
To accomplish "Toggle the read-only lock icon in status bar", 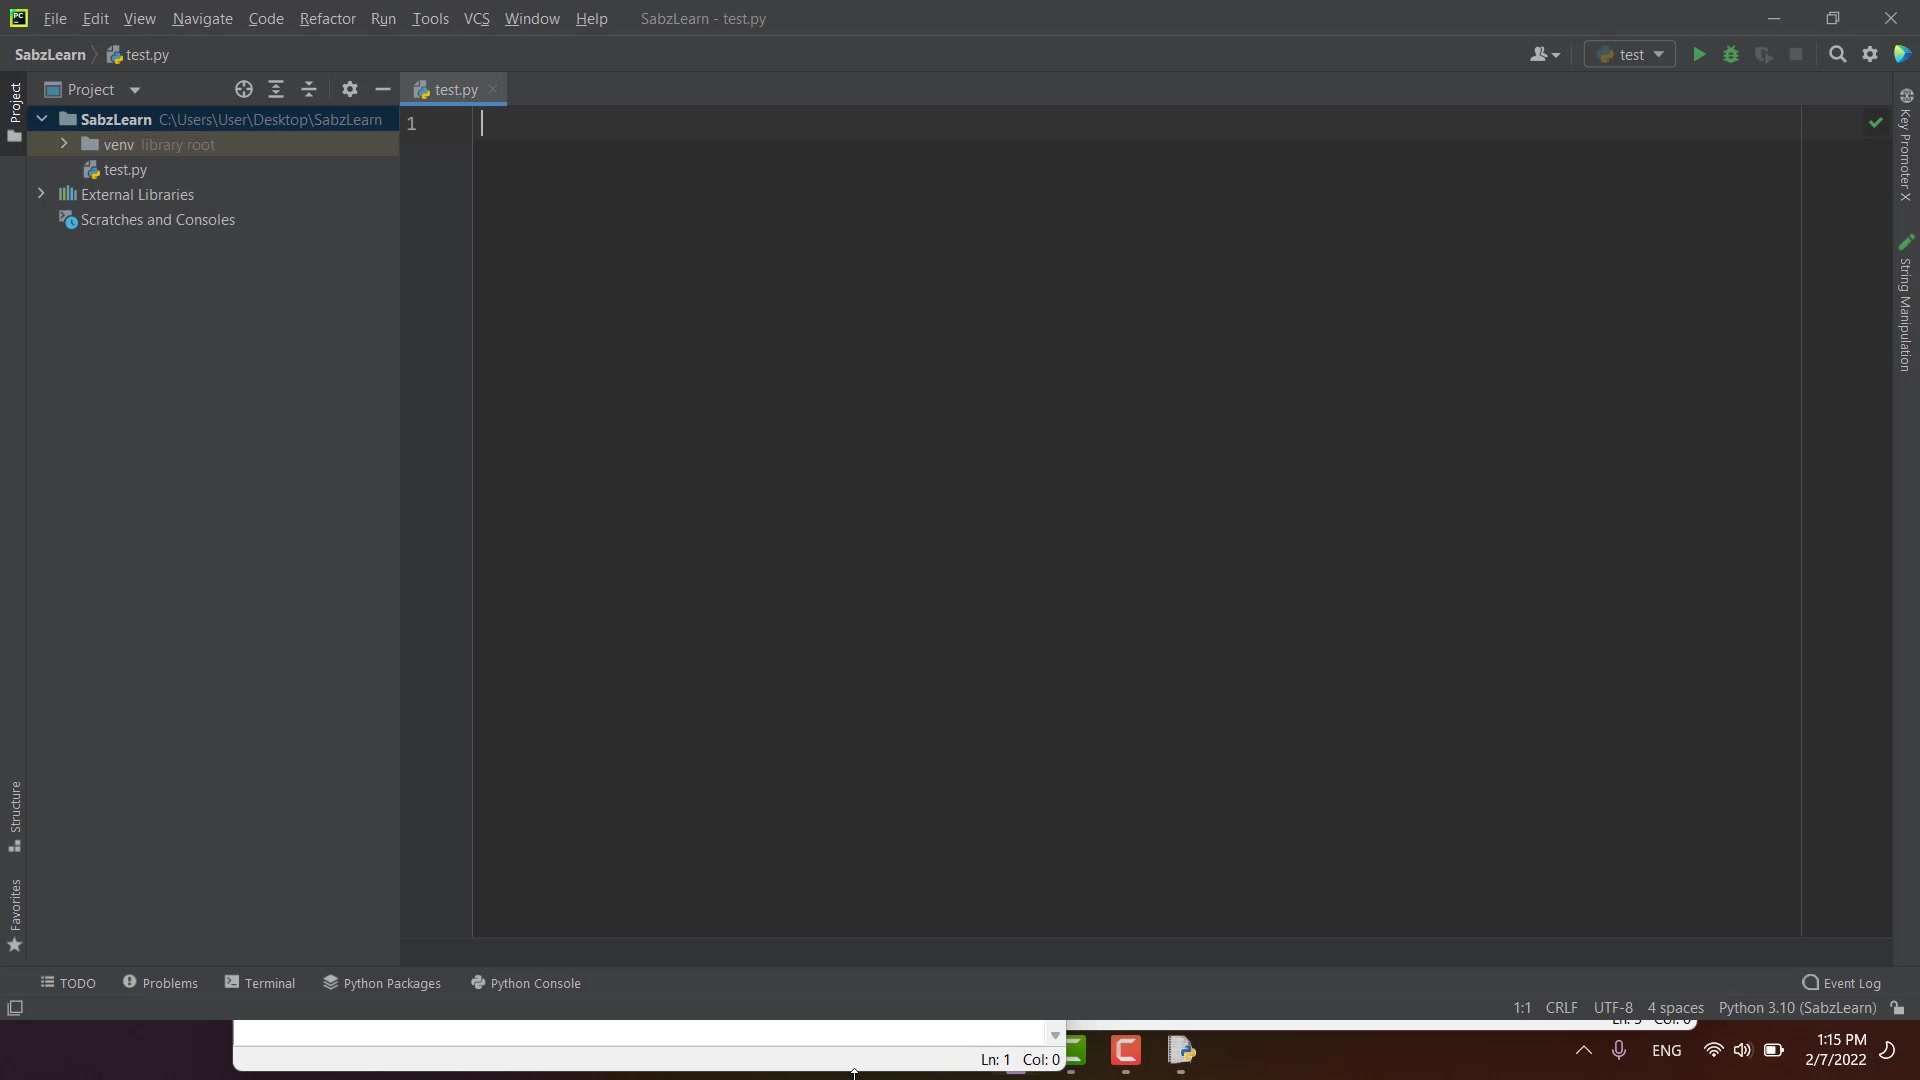I will (x=1897, y=1008).
